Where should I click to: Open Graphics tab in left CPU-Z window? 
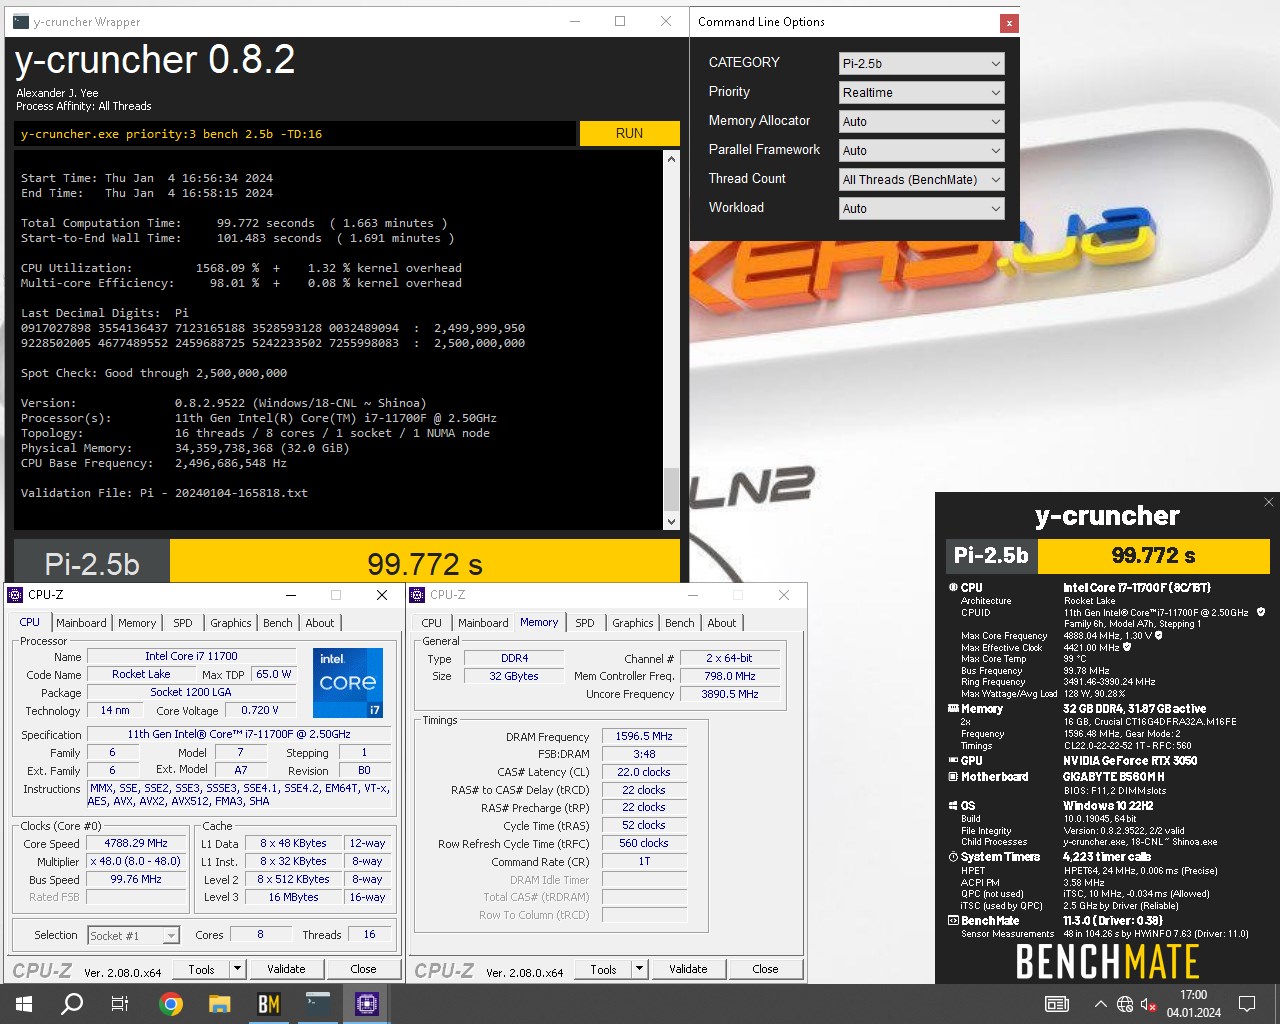coord(231,623)
